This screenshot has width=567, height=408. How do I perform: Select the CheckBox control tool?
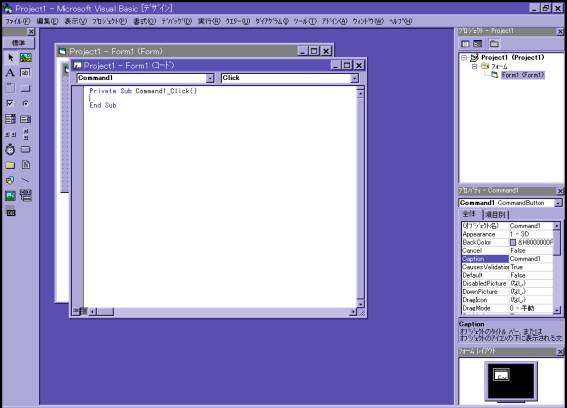click(x=10, y=103)
